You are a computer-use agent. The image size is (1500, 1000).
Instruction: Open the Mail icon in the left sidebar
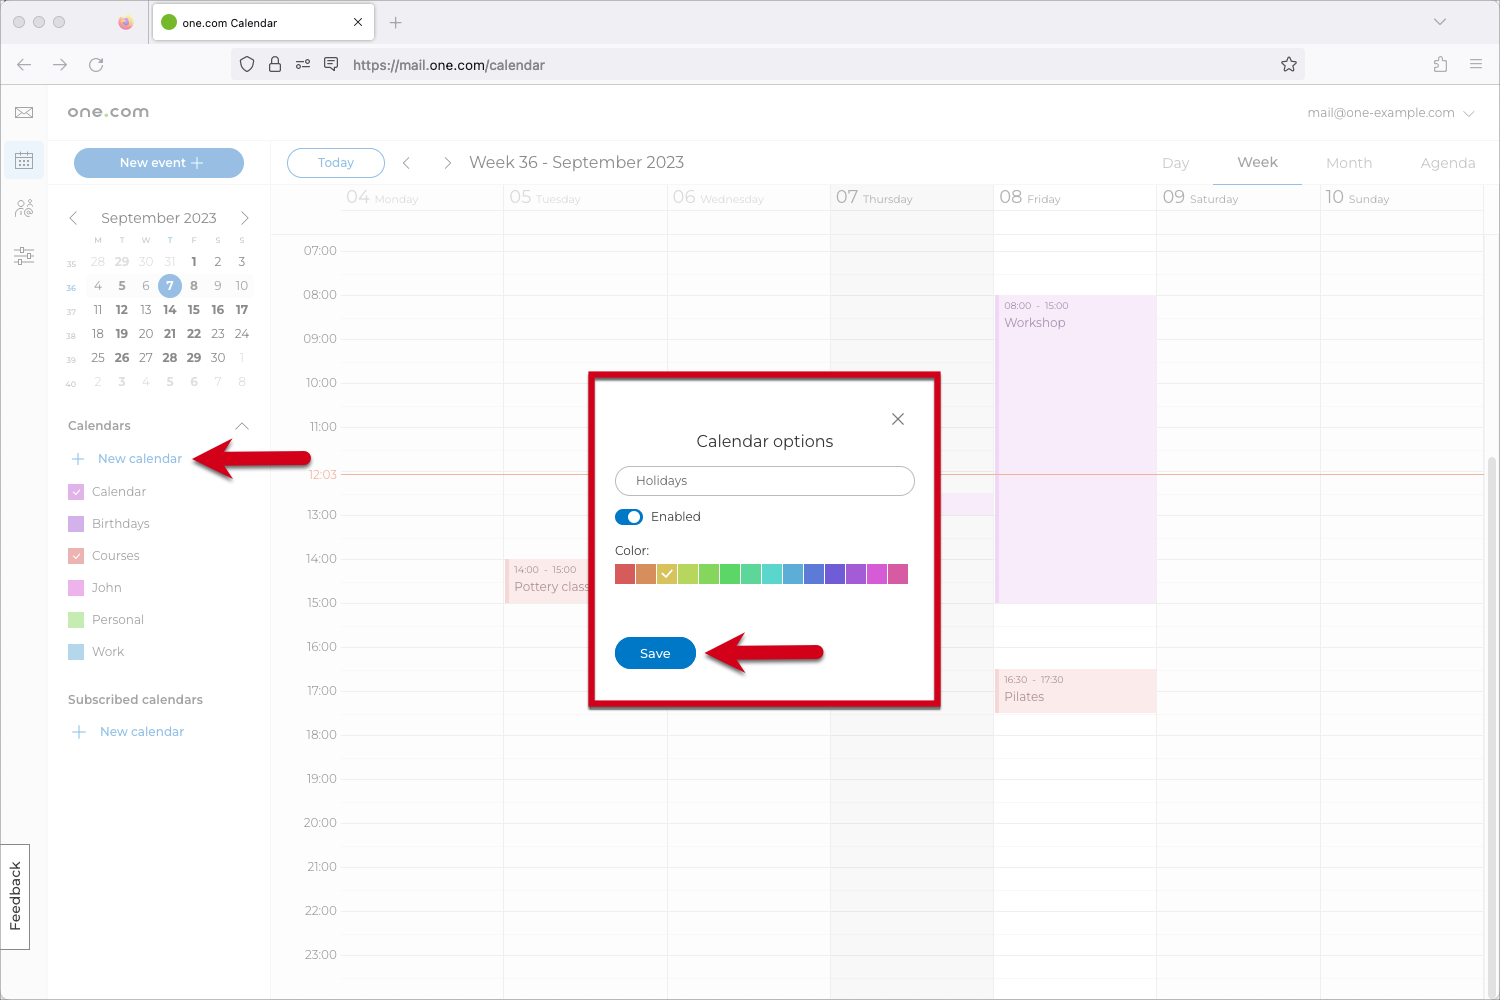[24, 112]
